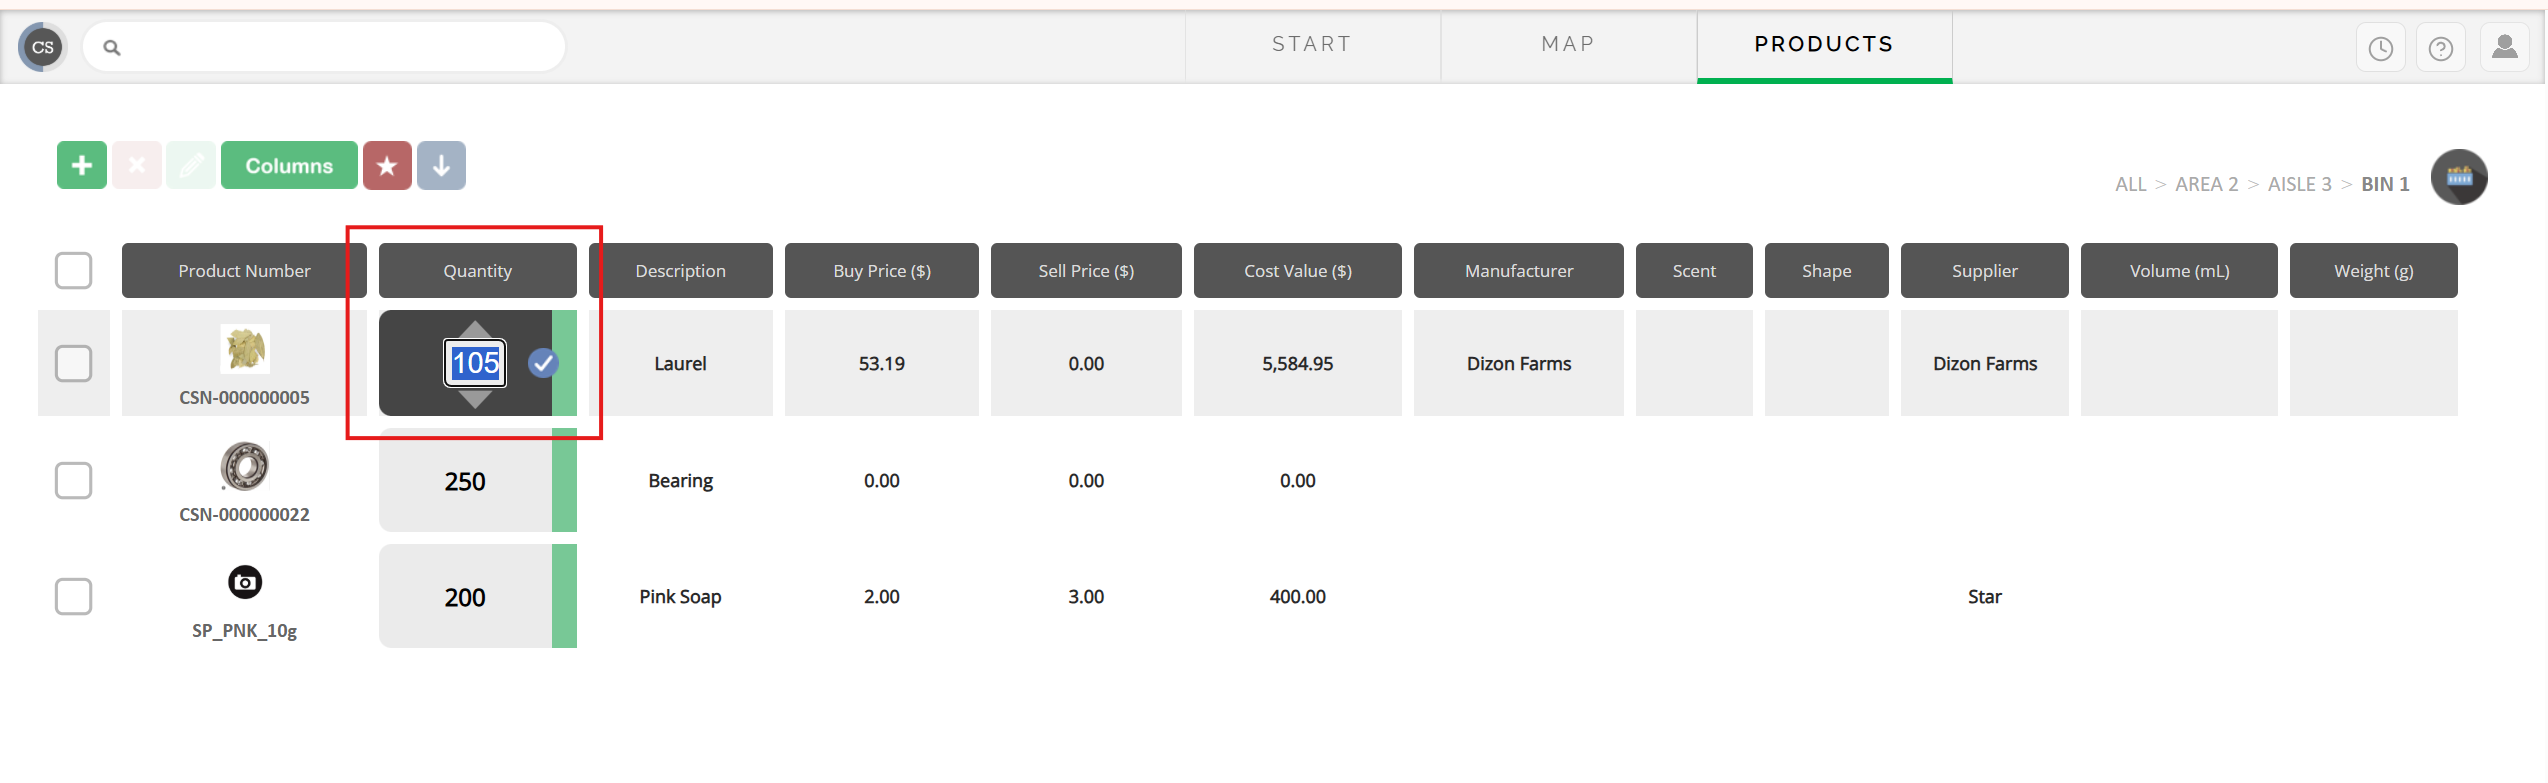Open the Columns button
This screenshot has height=783, width=2548.
point(289,165)
